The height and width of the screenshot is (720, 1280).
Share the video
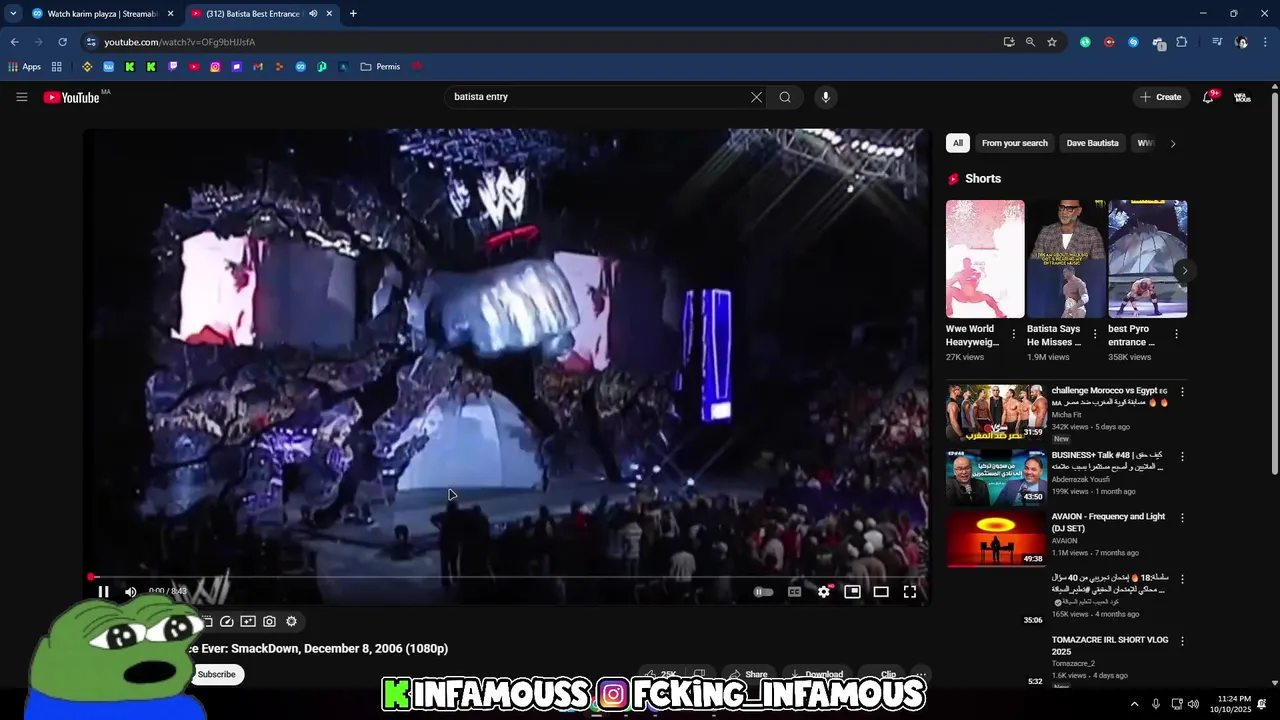[x=748, y=674]
